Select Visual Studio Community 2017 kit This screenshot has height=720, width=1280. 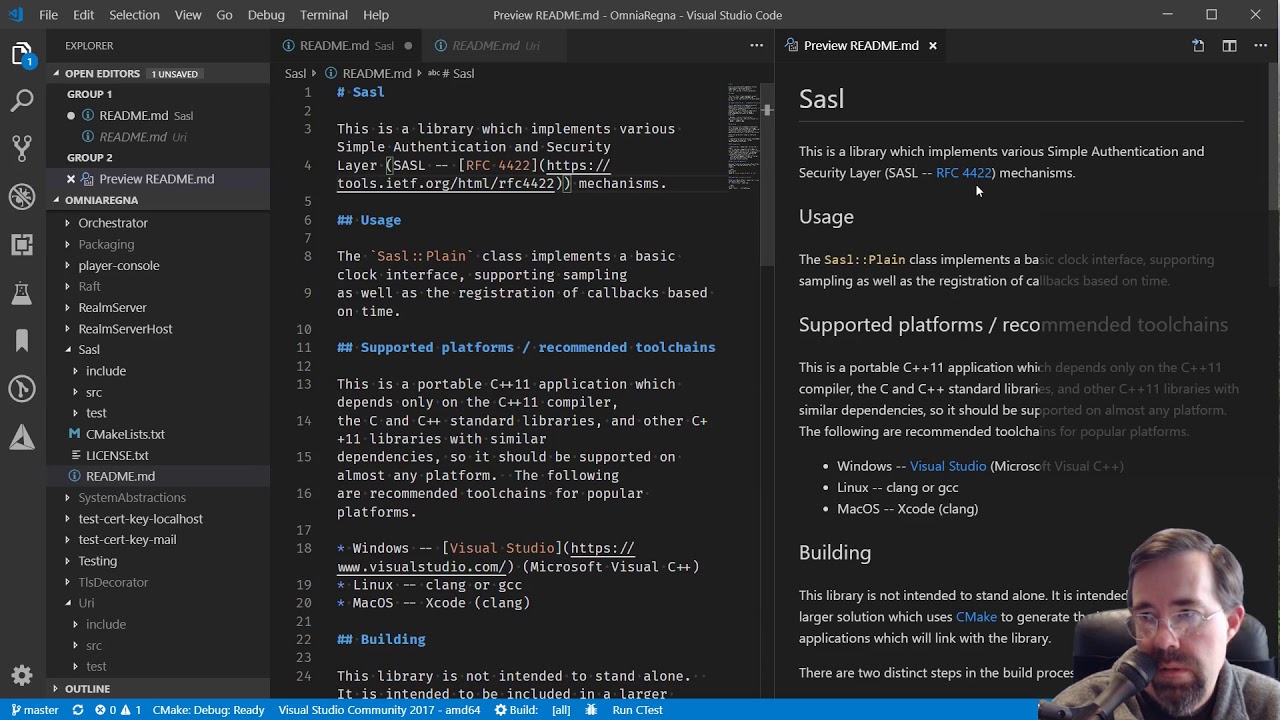click(x=379, y=710)
